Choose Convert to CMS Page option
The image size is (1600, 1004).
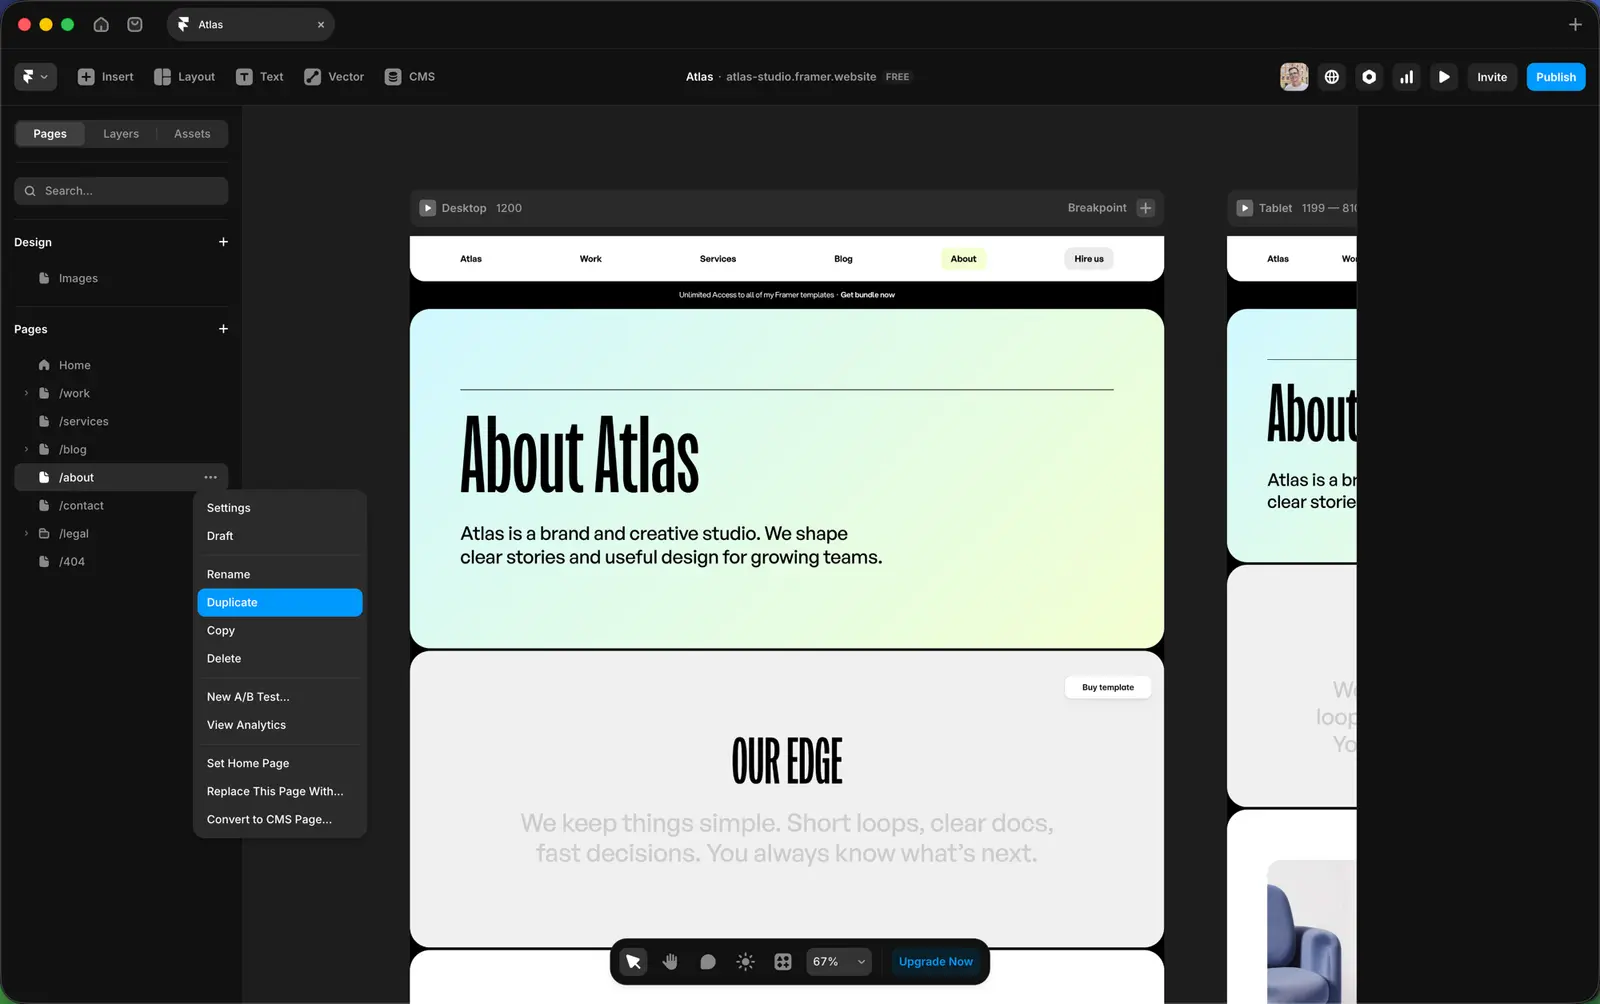[280, 819]
